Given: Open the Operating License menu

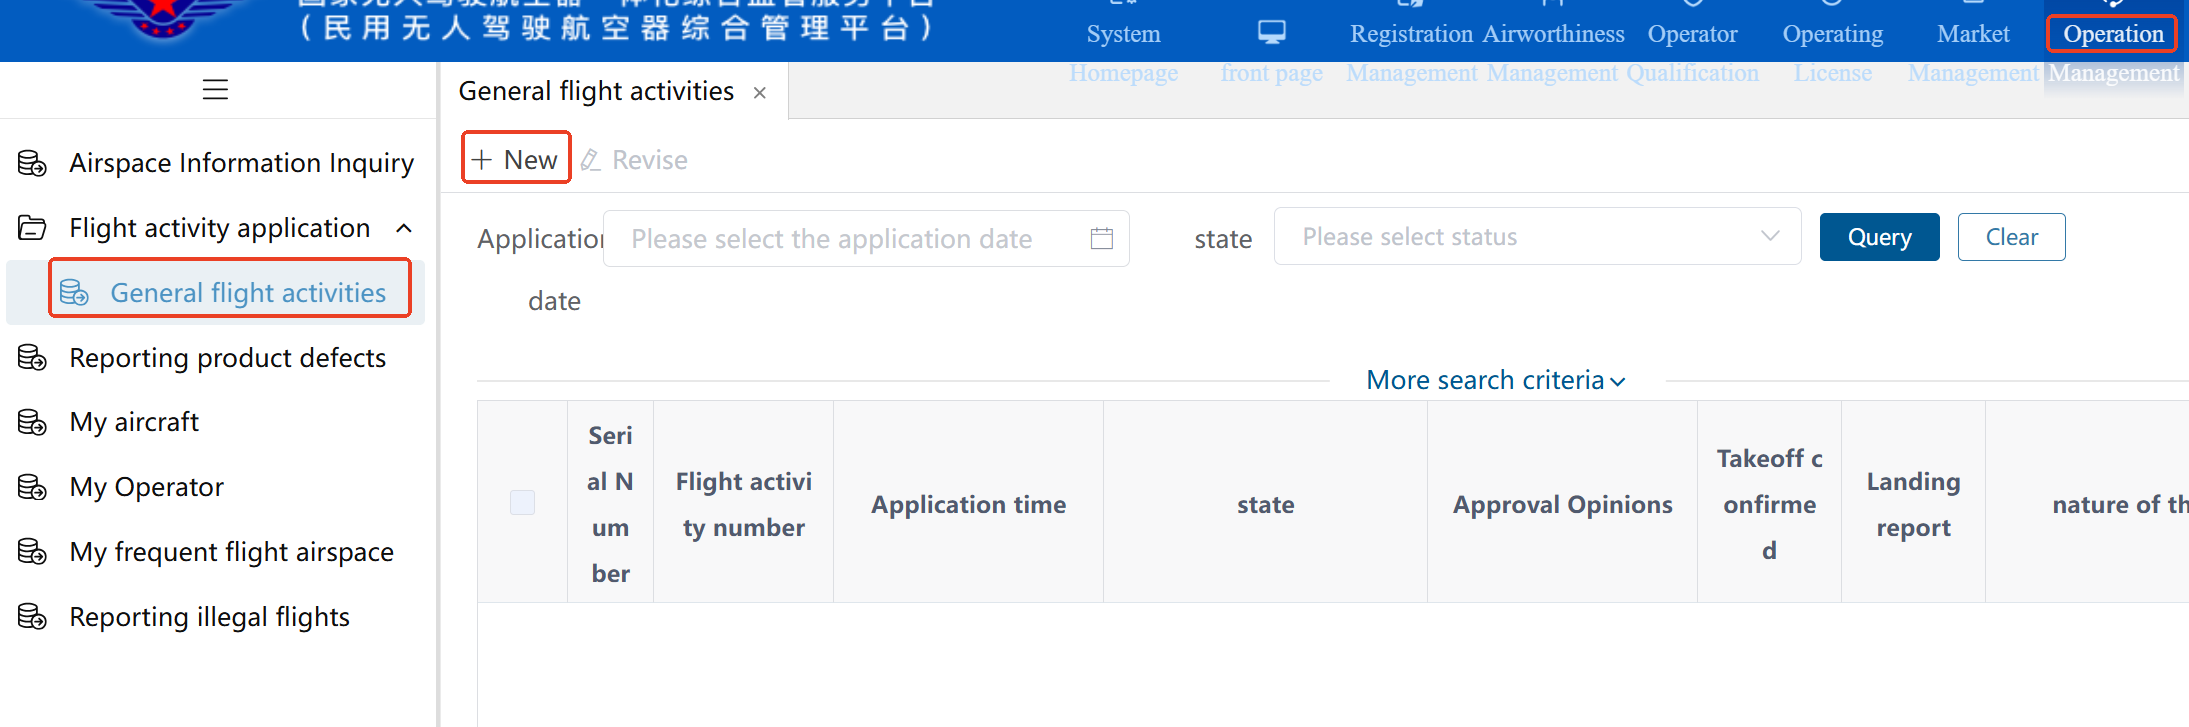Looking at the screenshot, I should [1833, 52].
